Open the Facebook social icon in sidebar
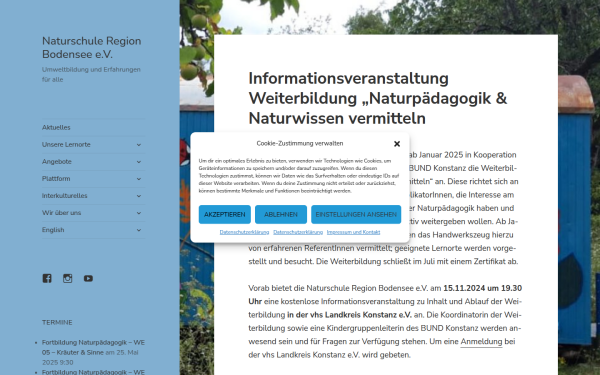This screenshot has width=600, height=375. [x=47, y=278]
